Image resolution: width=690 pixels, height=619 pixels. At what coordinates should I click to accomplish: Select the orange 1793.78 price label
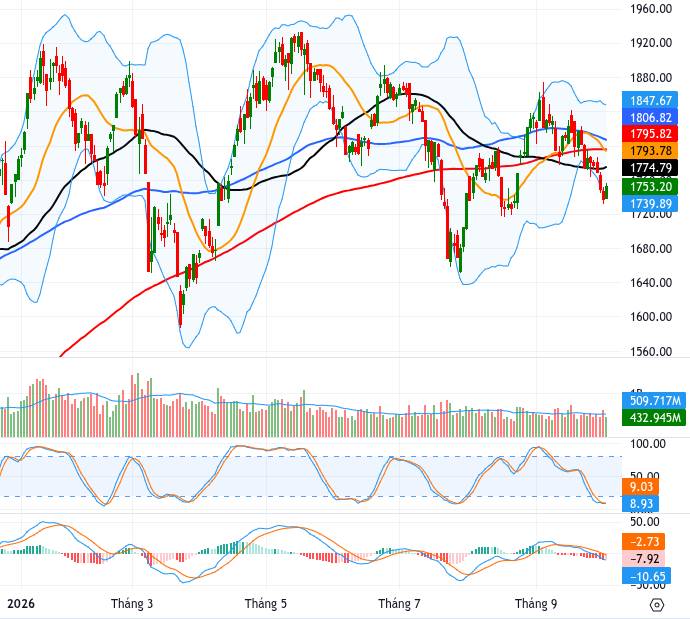click(650, 151)
